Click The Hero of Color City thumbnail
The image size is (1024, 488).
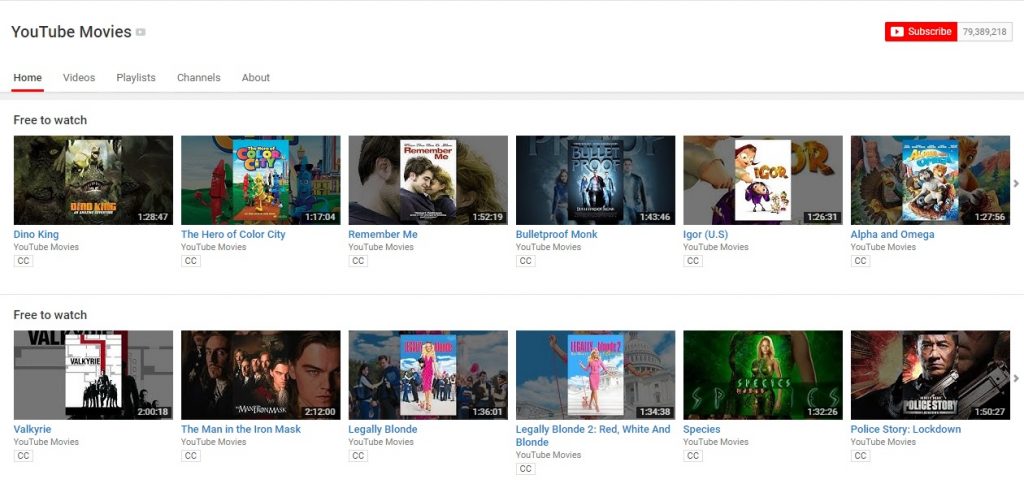pos(260,180)
